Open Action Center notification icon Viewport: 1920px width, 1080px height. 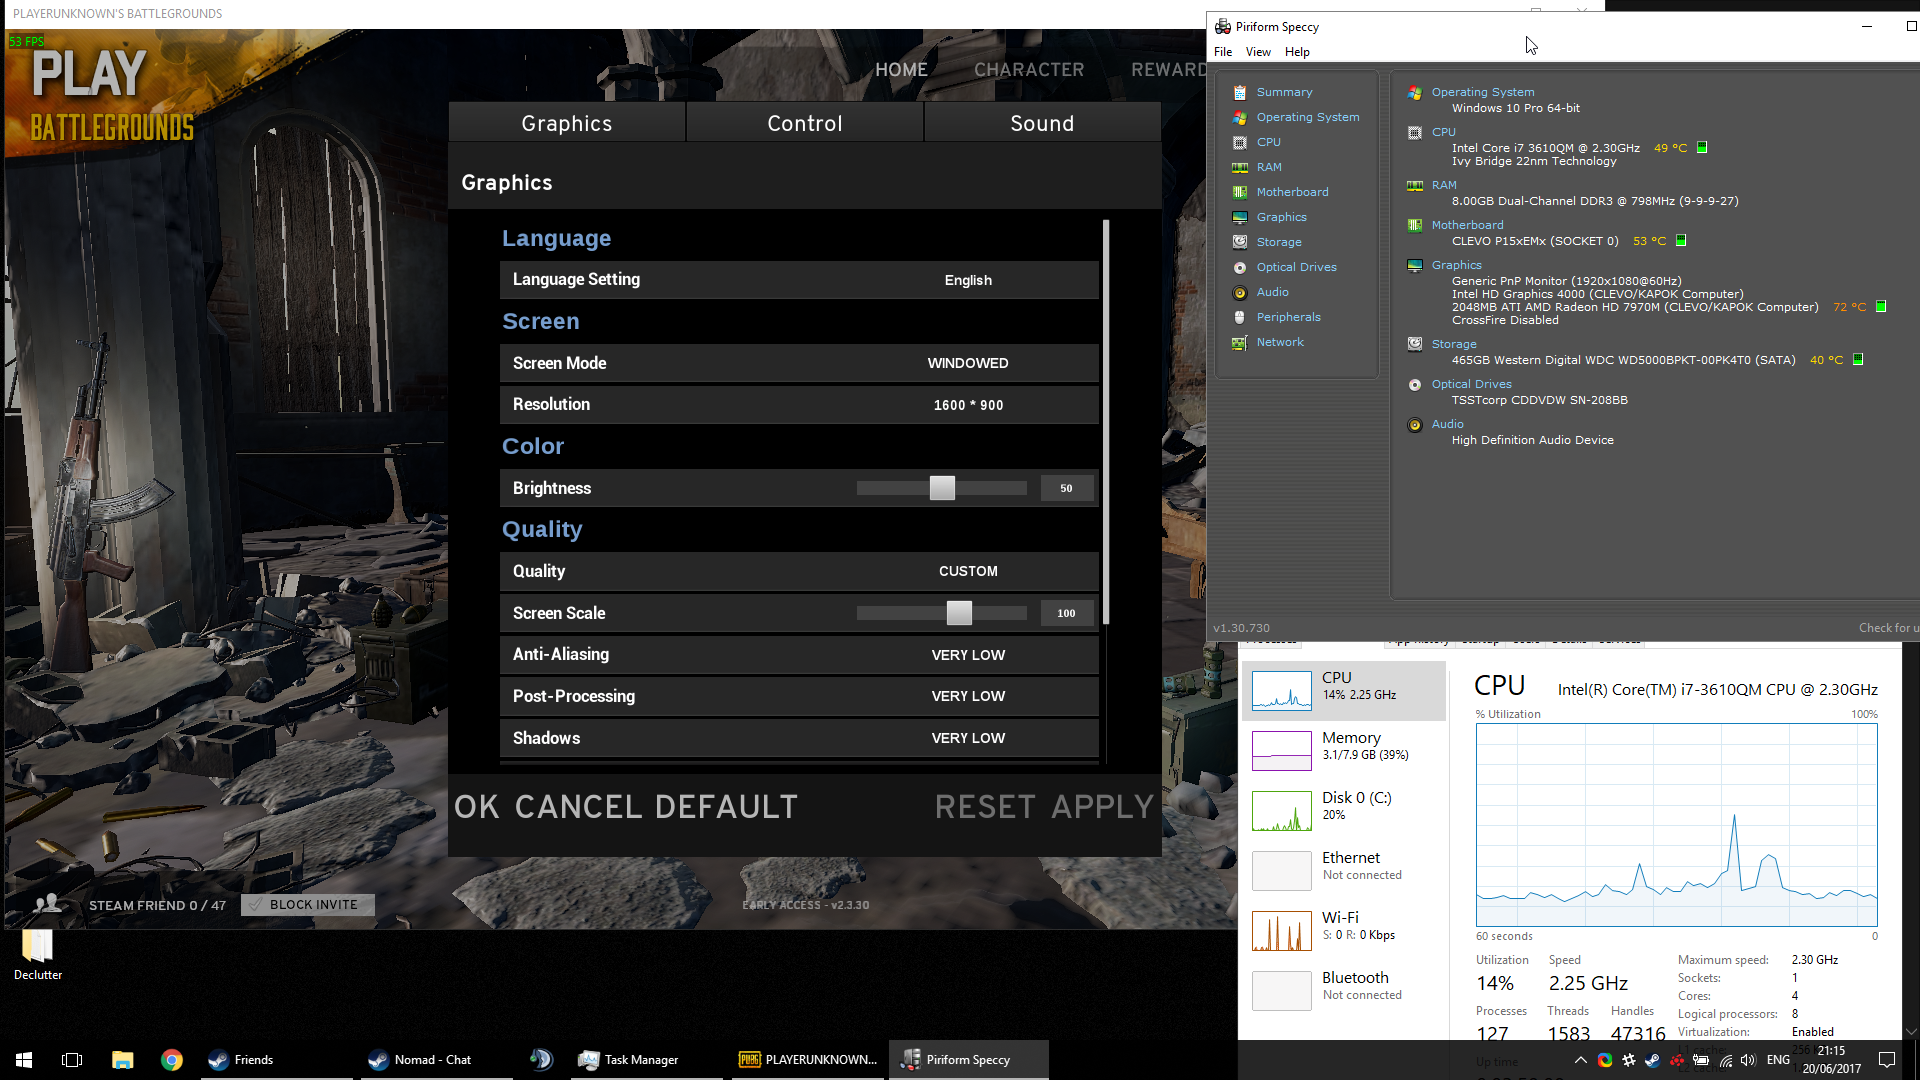pos(1887,1060)
